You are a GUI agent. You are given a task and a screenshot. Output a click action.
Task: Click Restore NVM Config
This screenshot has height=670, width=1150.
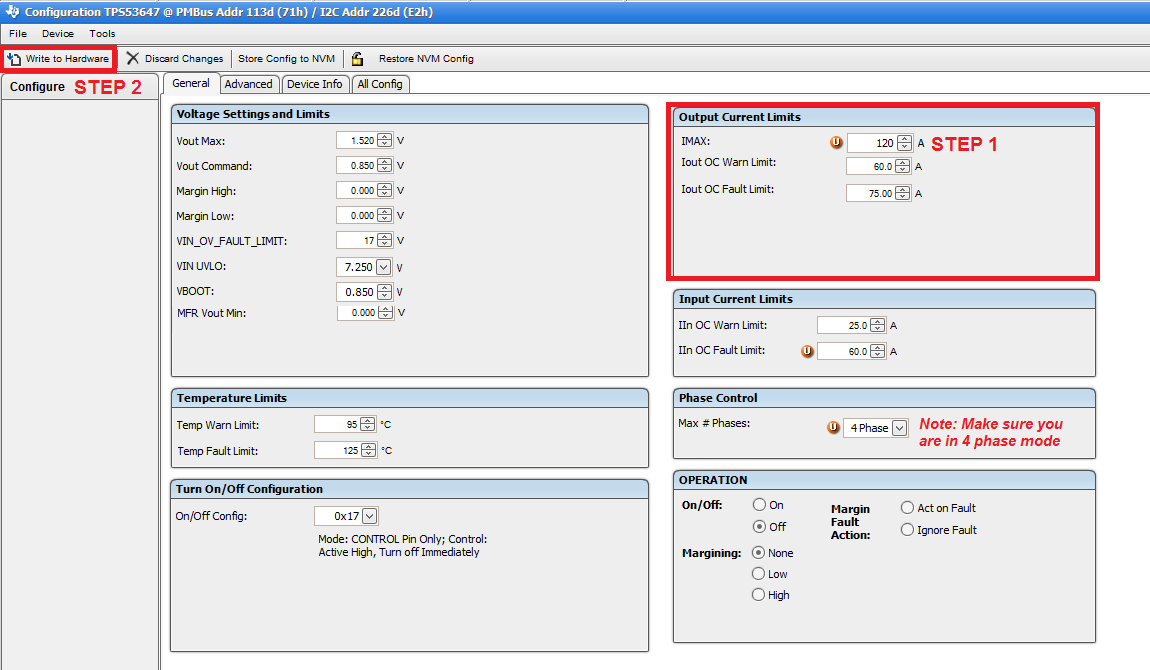tap(426, 59)
